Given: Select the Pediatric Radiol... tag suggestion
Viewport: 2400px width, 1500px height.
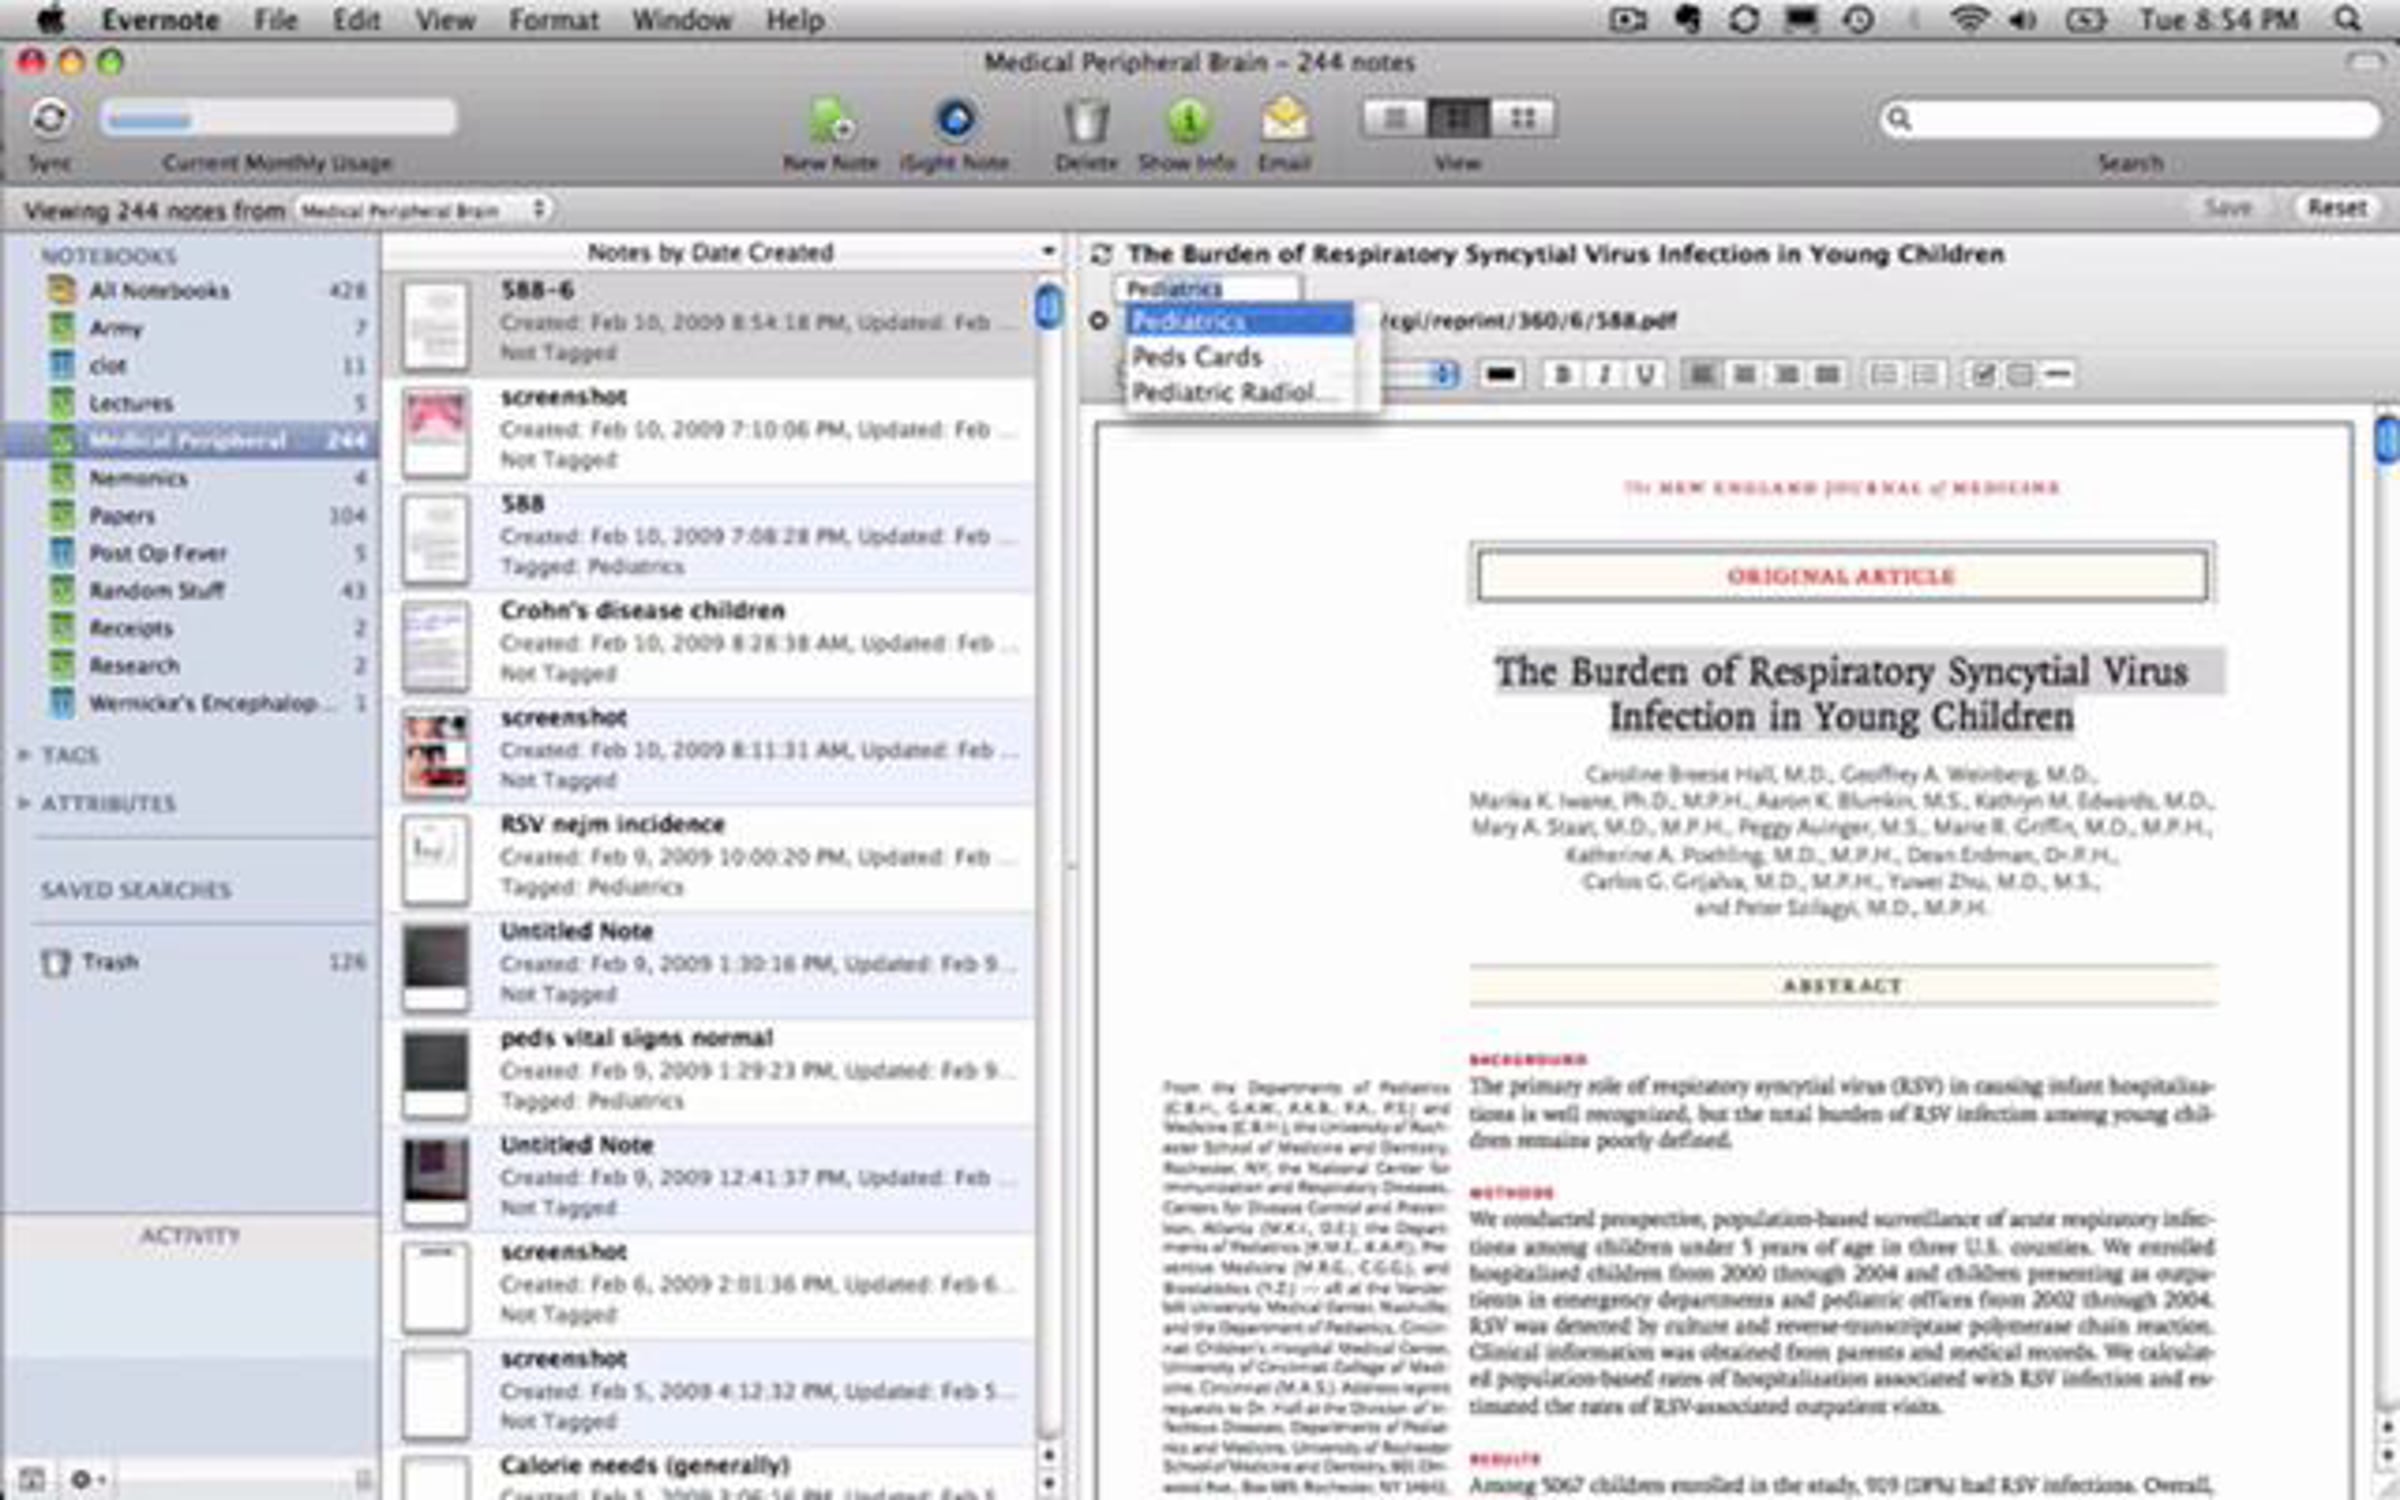Looking at the screenshot, I should coord(1238,391).
